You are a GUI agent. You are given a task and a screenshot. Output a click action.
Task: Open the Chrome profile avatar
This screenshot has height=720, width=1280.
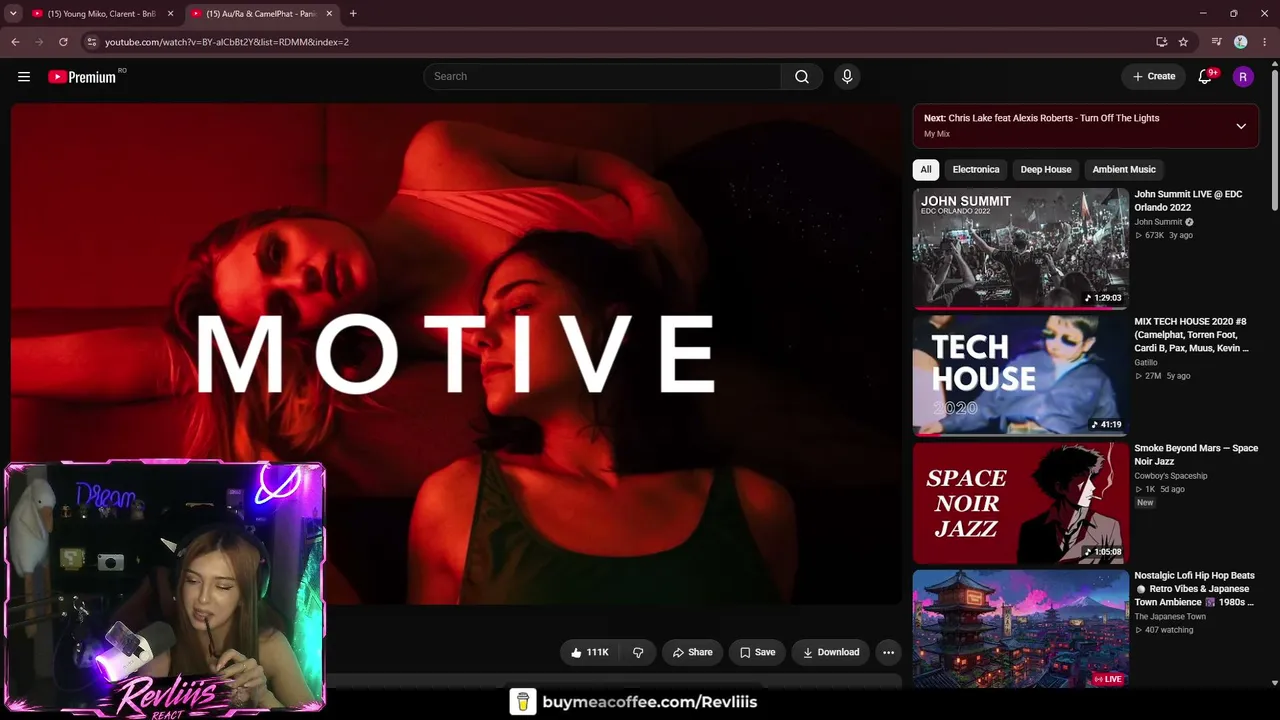tap(1241, 42)
